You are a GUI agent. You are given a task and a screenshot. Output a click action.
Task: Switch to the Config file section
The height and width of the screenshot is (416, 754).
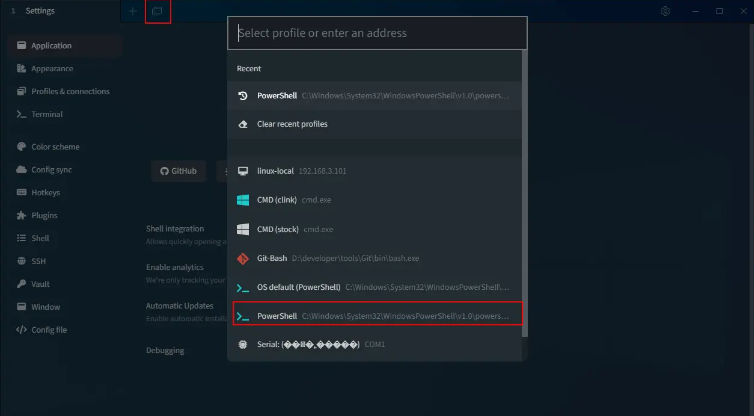(x=65, y=329)
